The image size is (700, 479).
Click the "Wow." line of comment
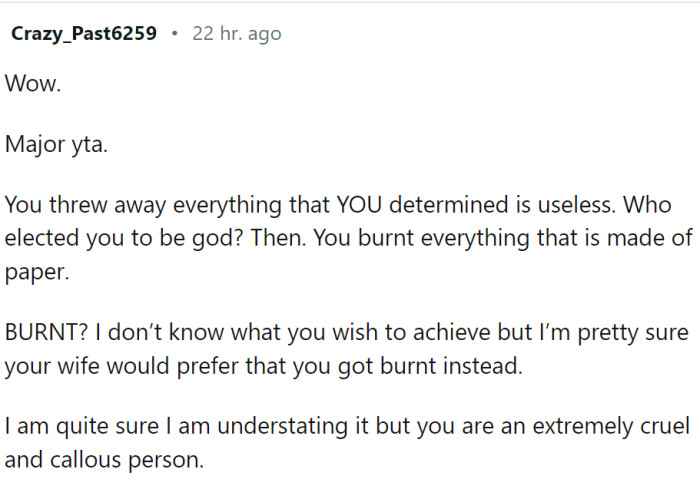(x=33, y=85)
